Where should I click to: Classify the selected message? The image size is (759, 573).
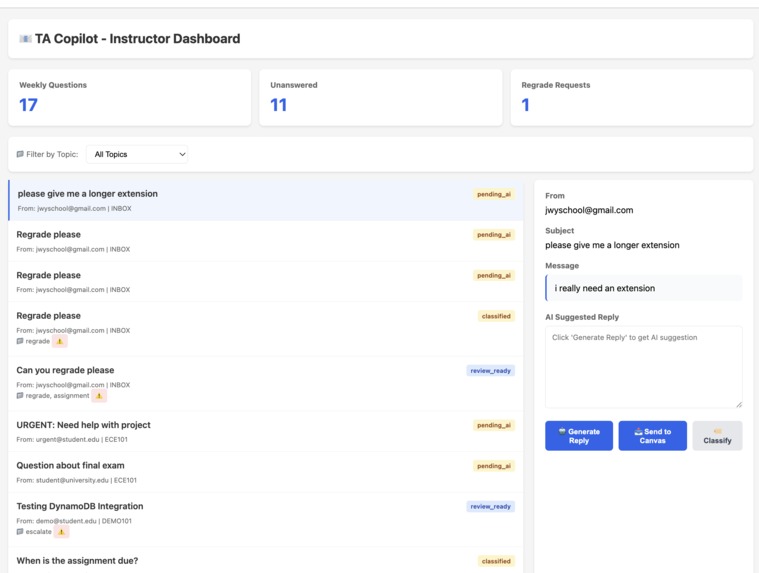(x=717, y=436)
